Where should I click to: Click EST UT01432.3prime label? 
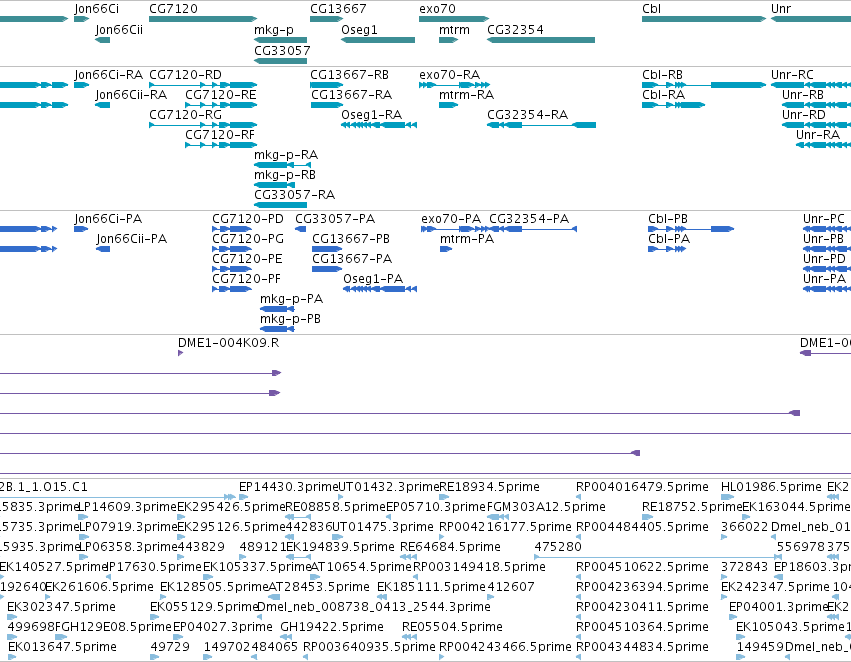tap(388, 487)
